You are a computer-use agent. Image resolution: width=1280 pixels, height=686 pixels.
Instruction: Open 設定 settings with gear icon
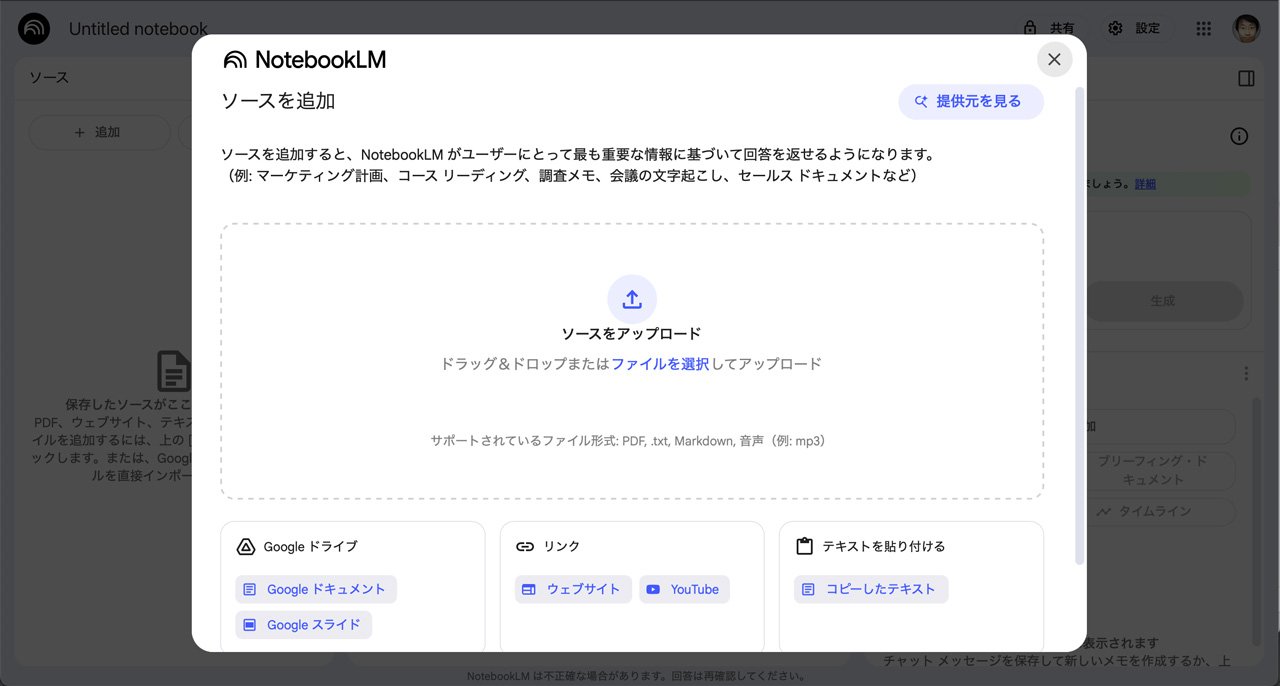click(x=1137, y=29)
